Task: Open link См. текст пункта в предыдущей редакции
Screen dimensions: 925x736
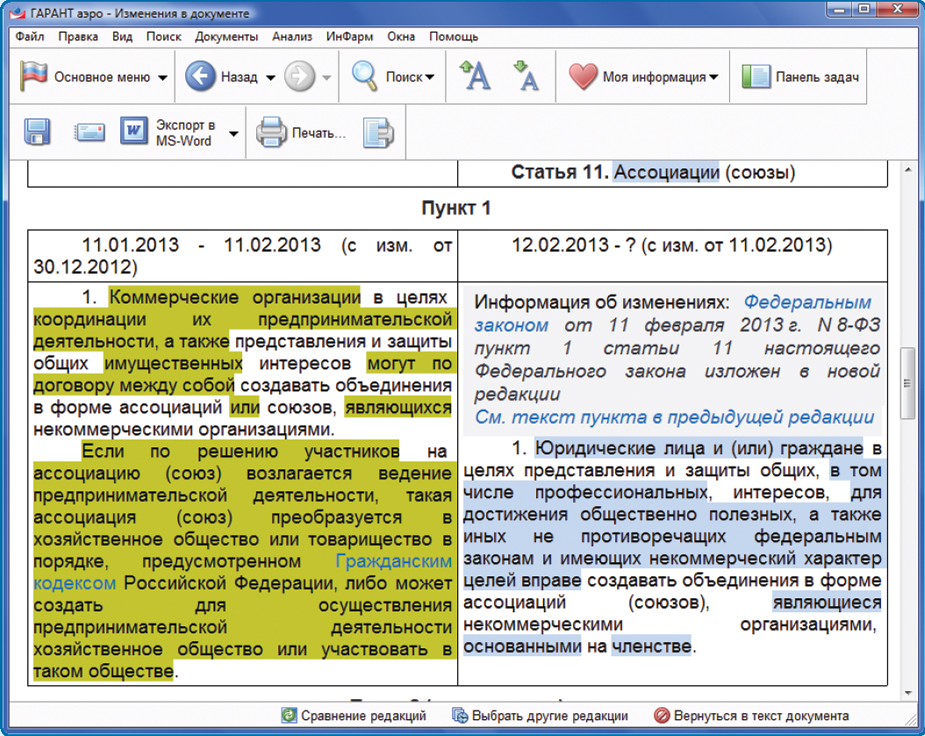Action: [674, 417]
